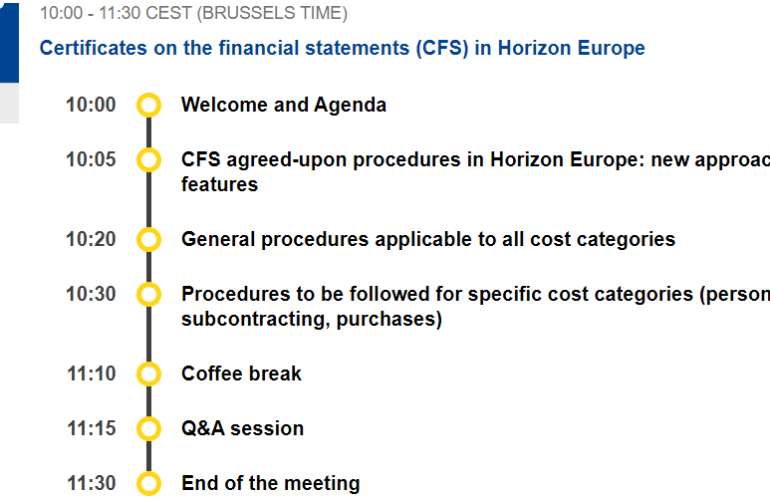Click the blue sidebar block at left
This screenshot has width=770, height=500.
9,42
